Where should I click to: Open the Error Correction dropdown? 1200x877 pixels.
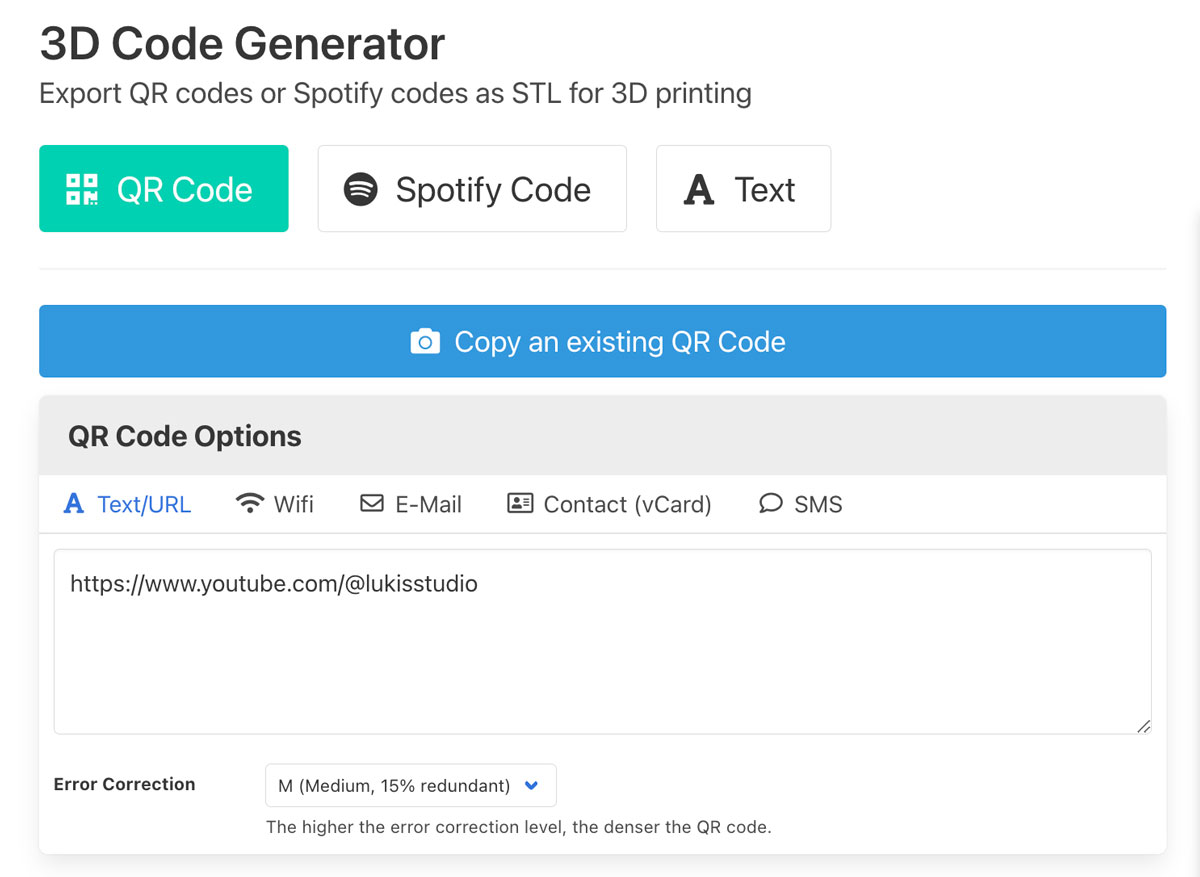pyautogui.click(x=410, y=785)
